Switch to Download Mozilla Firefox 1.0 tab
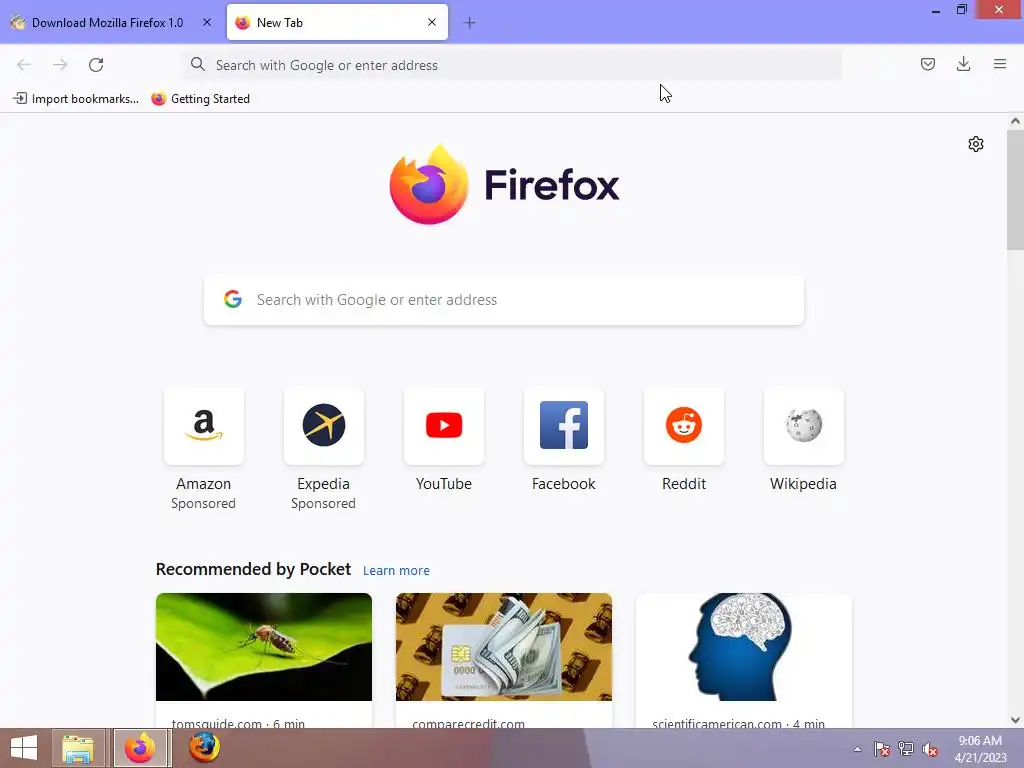Screen dimensions: 1024x768 pyautogui.click(x=108, y=23)
